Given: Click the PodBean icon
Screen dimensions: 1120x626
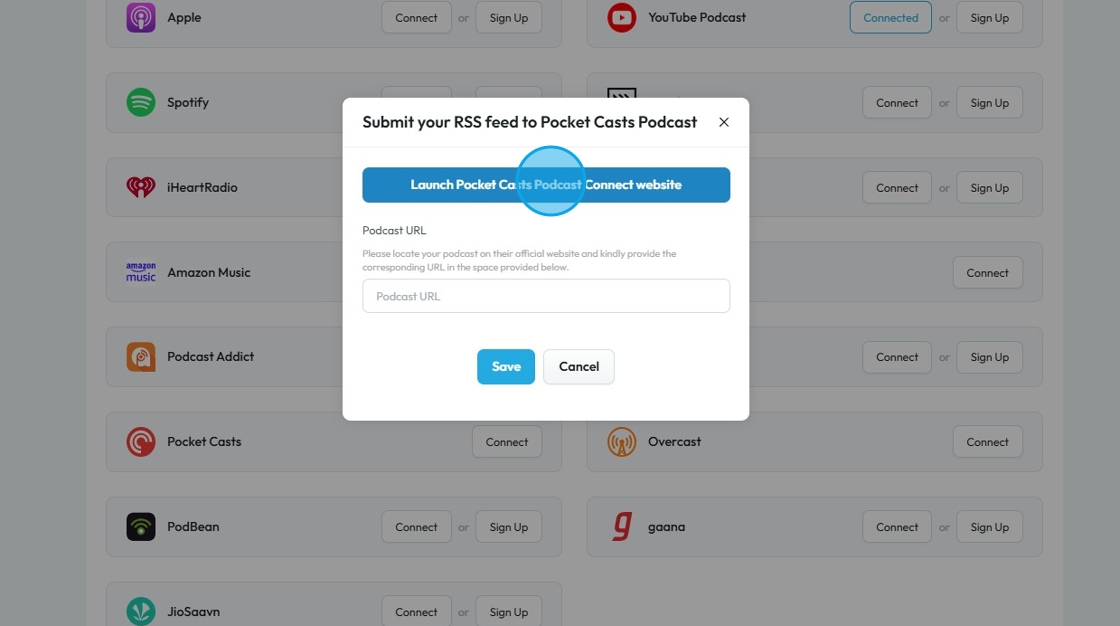Looking at the screenshot, I should click(141, 527).
